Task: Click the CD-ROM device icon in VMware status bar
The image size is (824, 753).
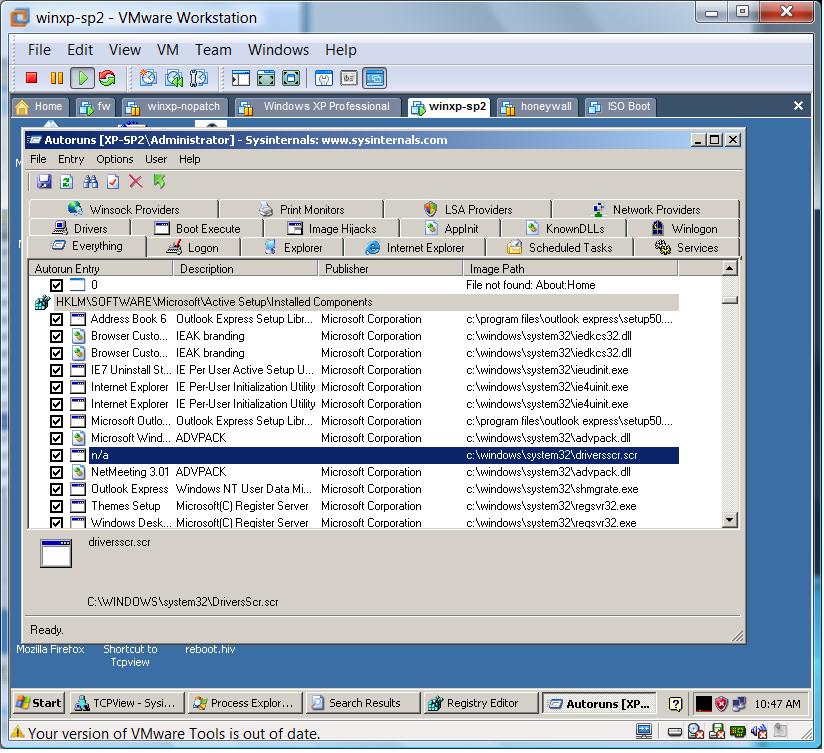Action: (696, 731)
